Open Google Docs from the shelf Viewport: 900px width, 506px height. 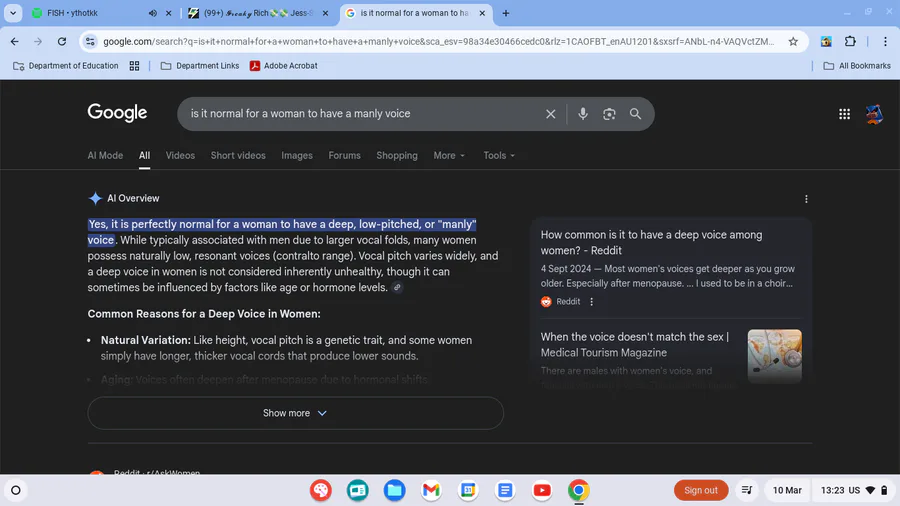point(505,490)
